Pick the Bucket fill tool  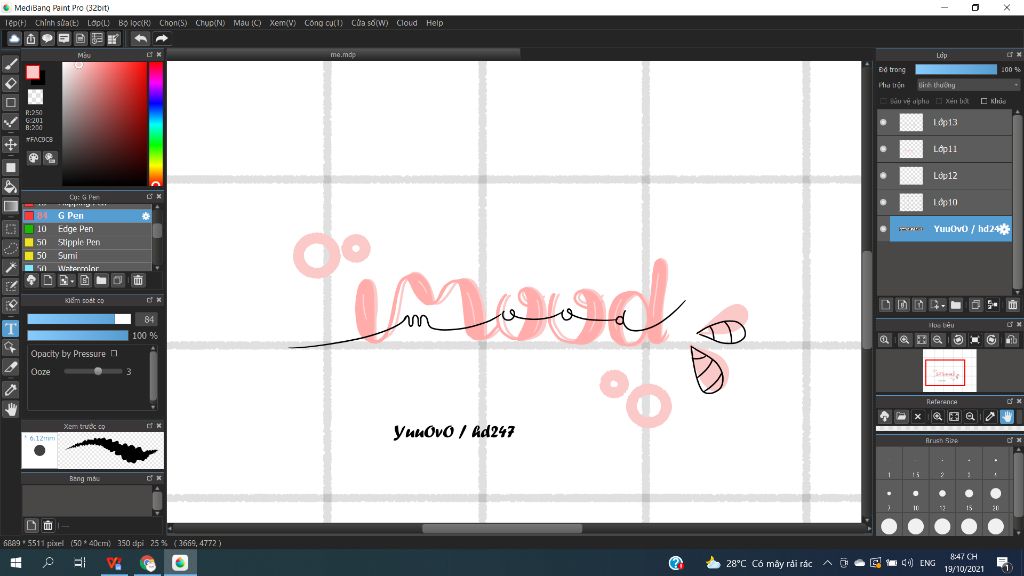[x=10, y=187]
